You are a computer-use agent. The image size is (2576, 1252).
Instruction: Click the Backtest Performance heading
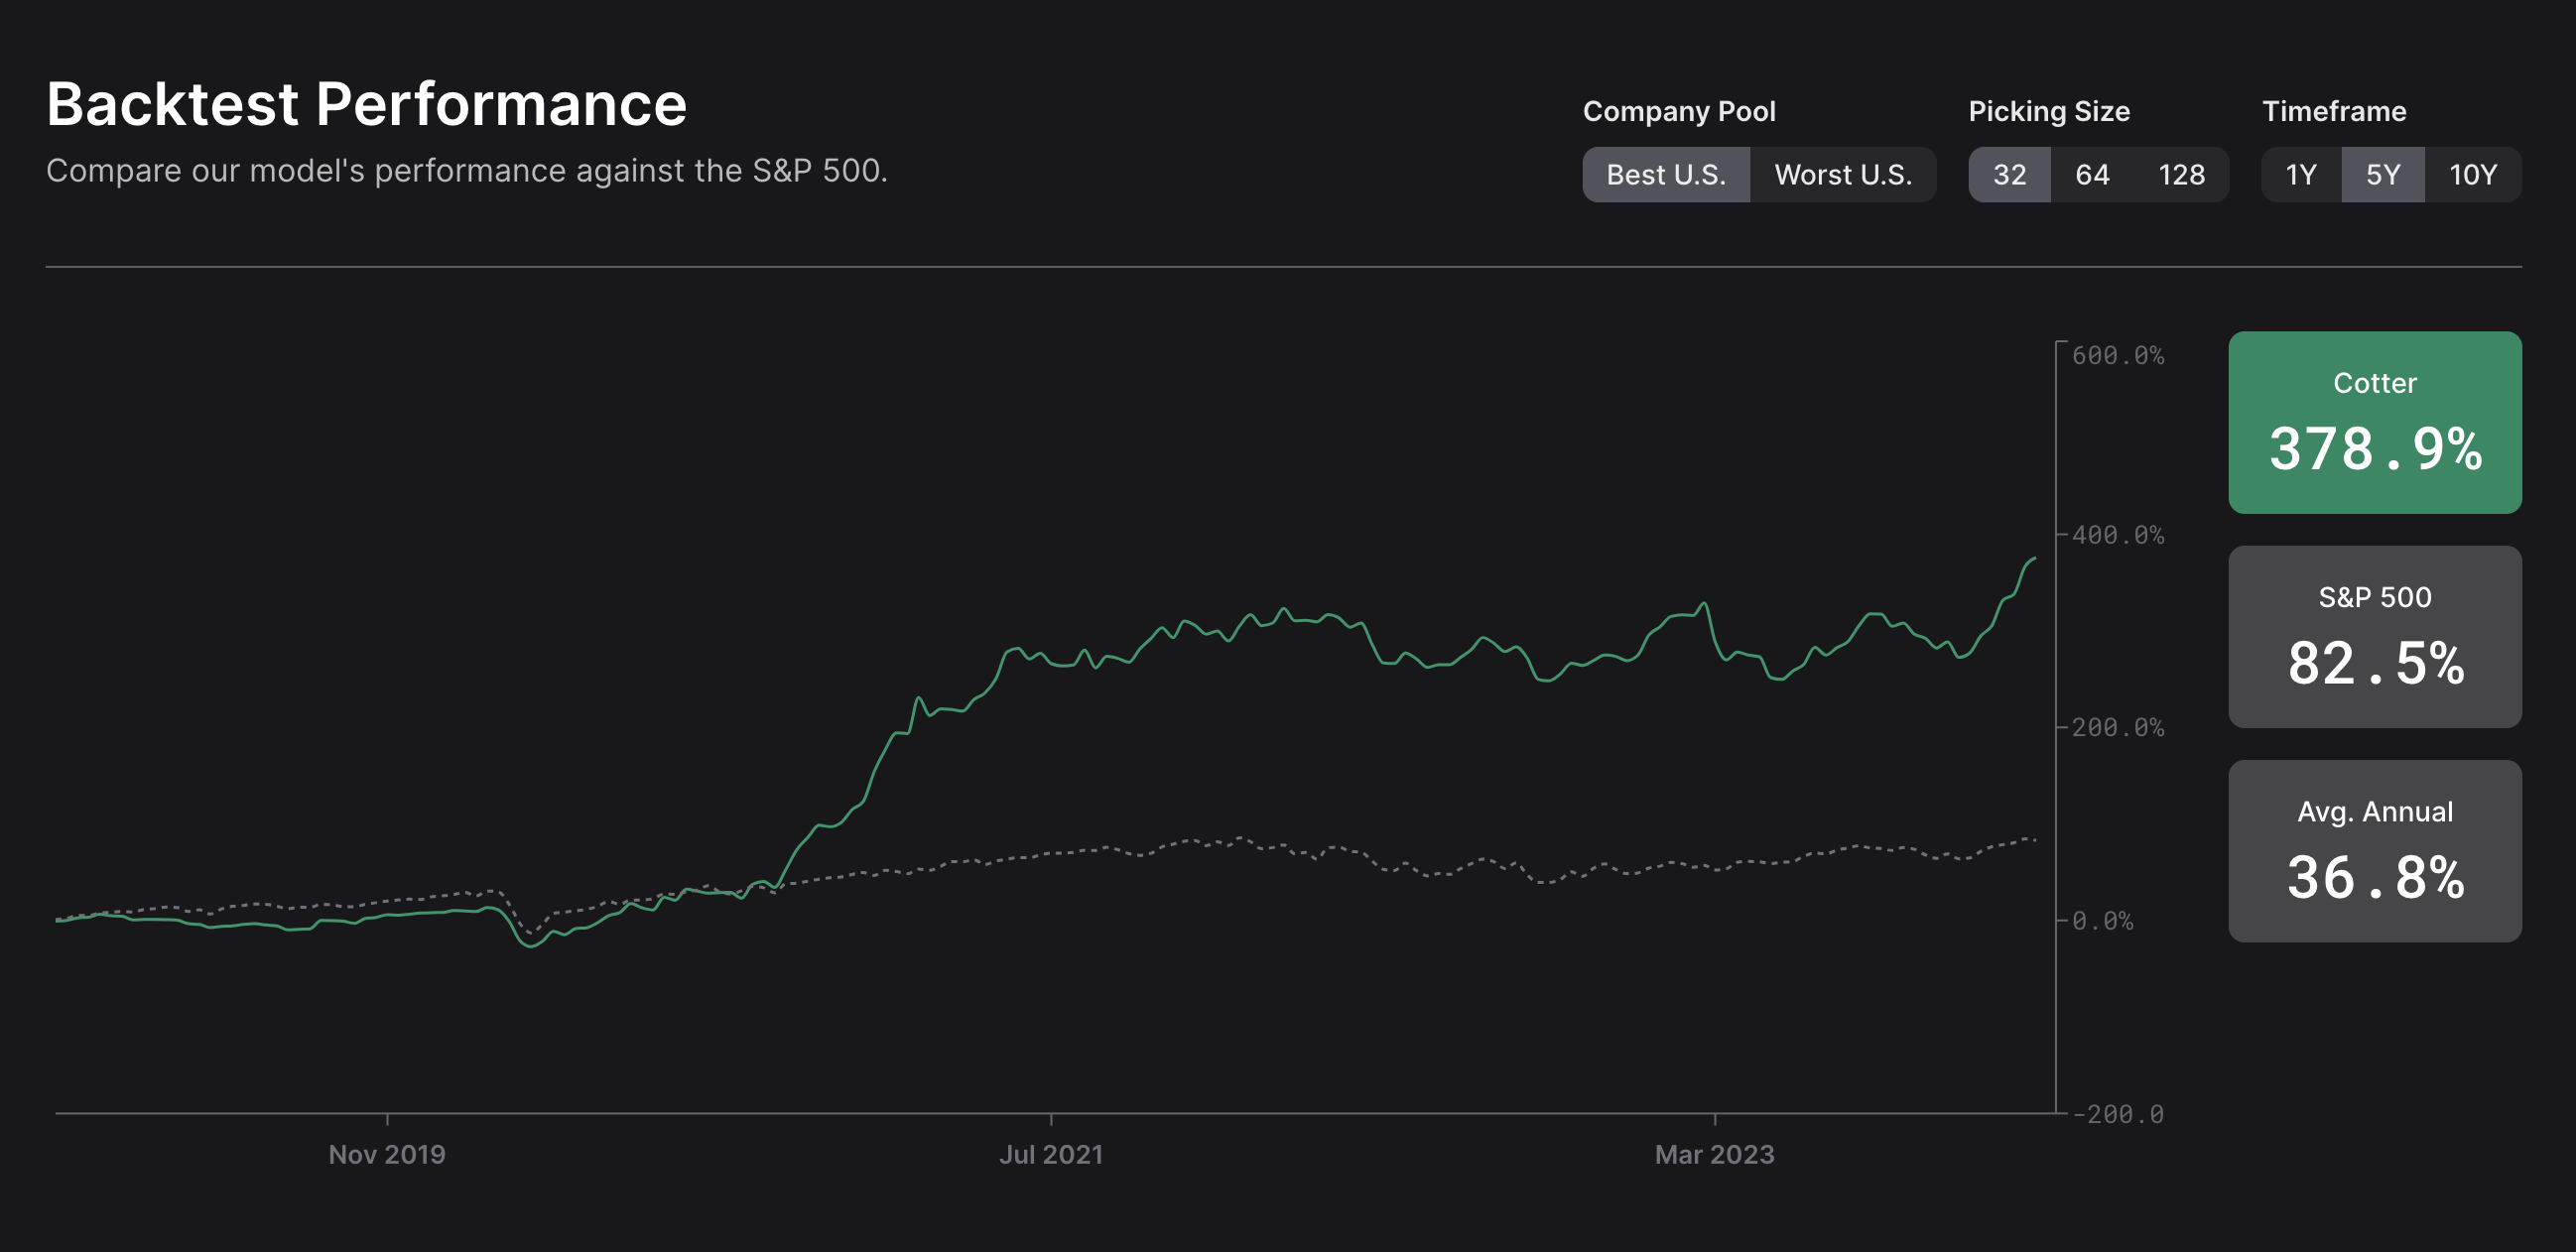[x=367, y=104]
